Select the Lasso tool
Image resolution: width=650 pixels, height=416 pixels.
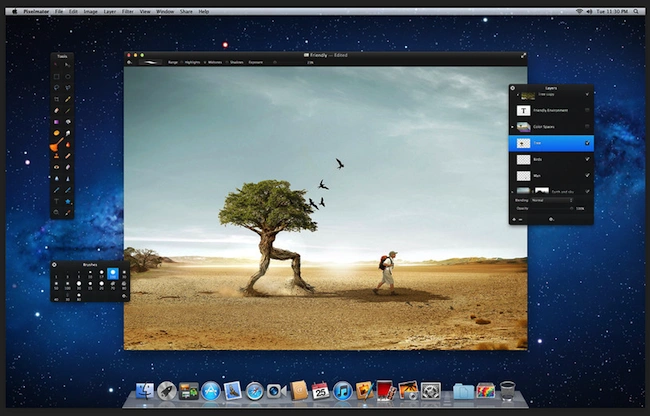click(56, 87)
